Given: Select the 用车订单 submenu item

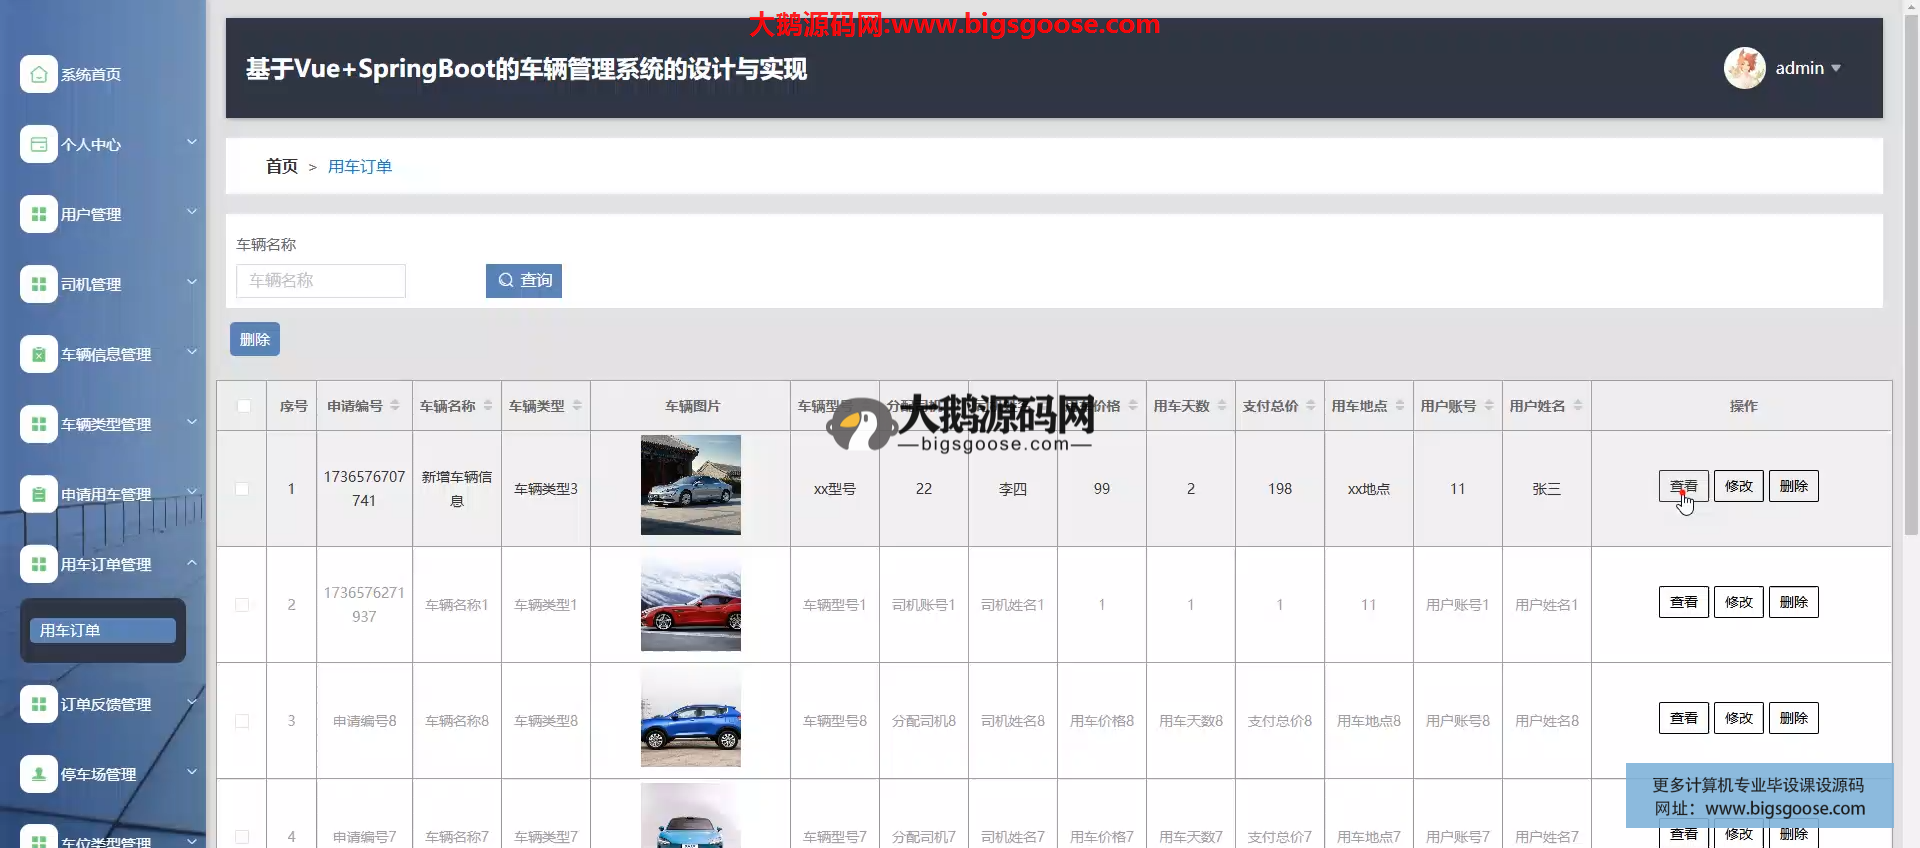Looking at the screenshot, I should coord(103,631).
